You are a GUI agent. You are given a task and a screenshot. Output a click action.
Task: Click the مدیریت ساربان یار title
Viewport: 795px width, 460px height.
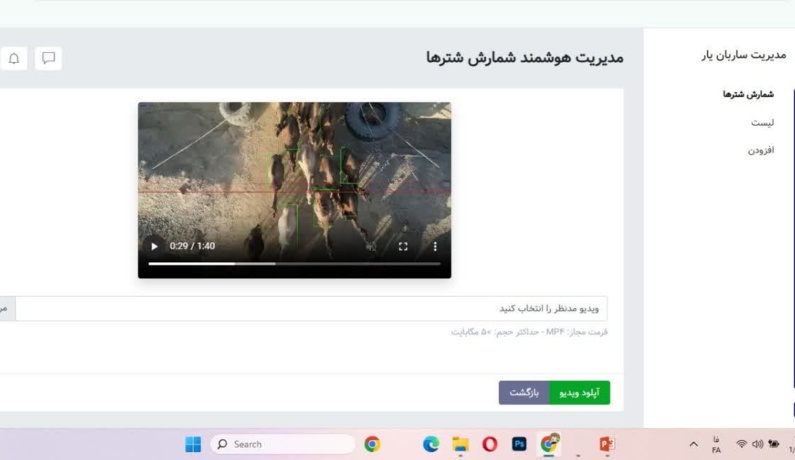pyautogui.click(x=743, y=55)
